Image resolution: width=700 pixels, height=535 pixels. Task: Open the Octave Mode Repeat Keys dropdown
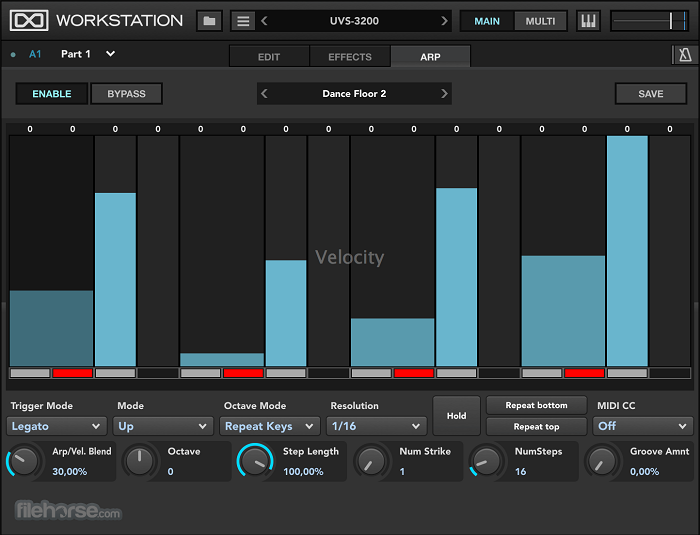(x=270, y=426)
